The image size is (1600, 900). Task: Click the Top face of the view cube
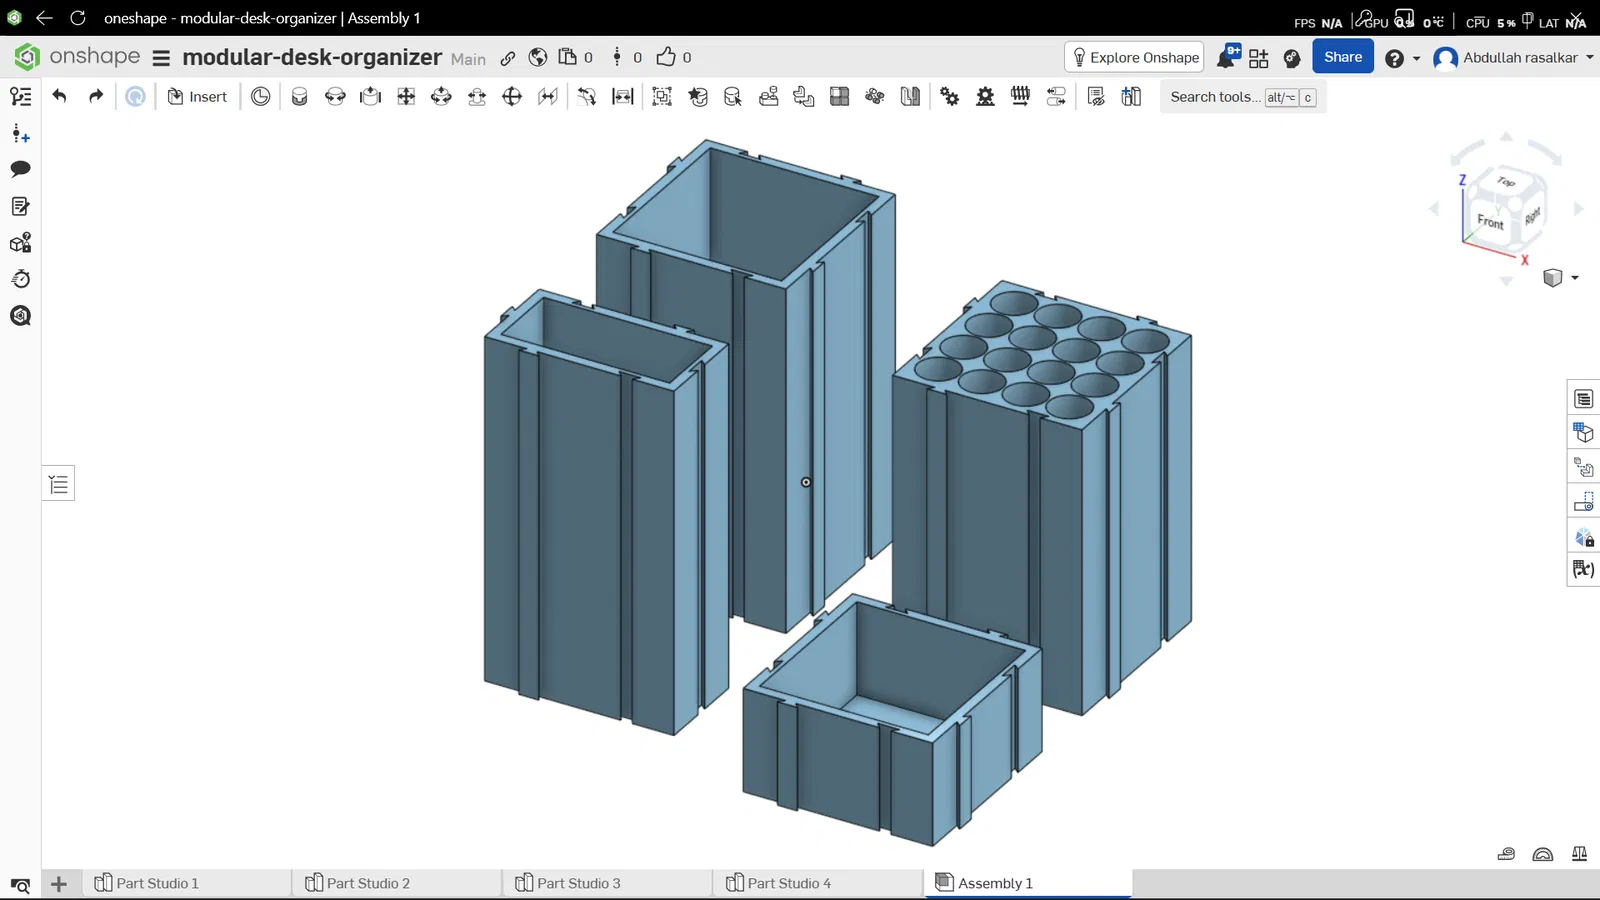point(1506,181)
